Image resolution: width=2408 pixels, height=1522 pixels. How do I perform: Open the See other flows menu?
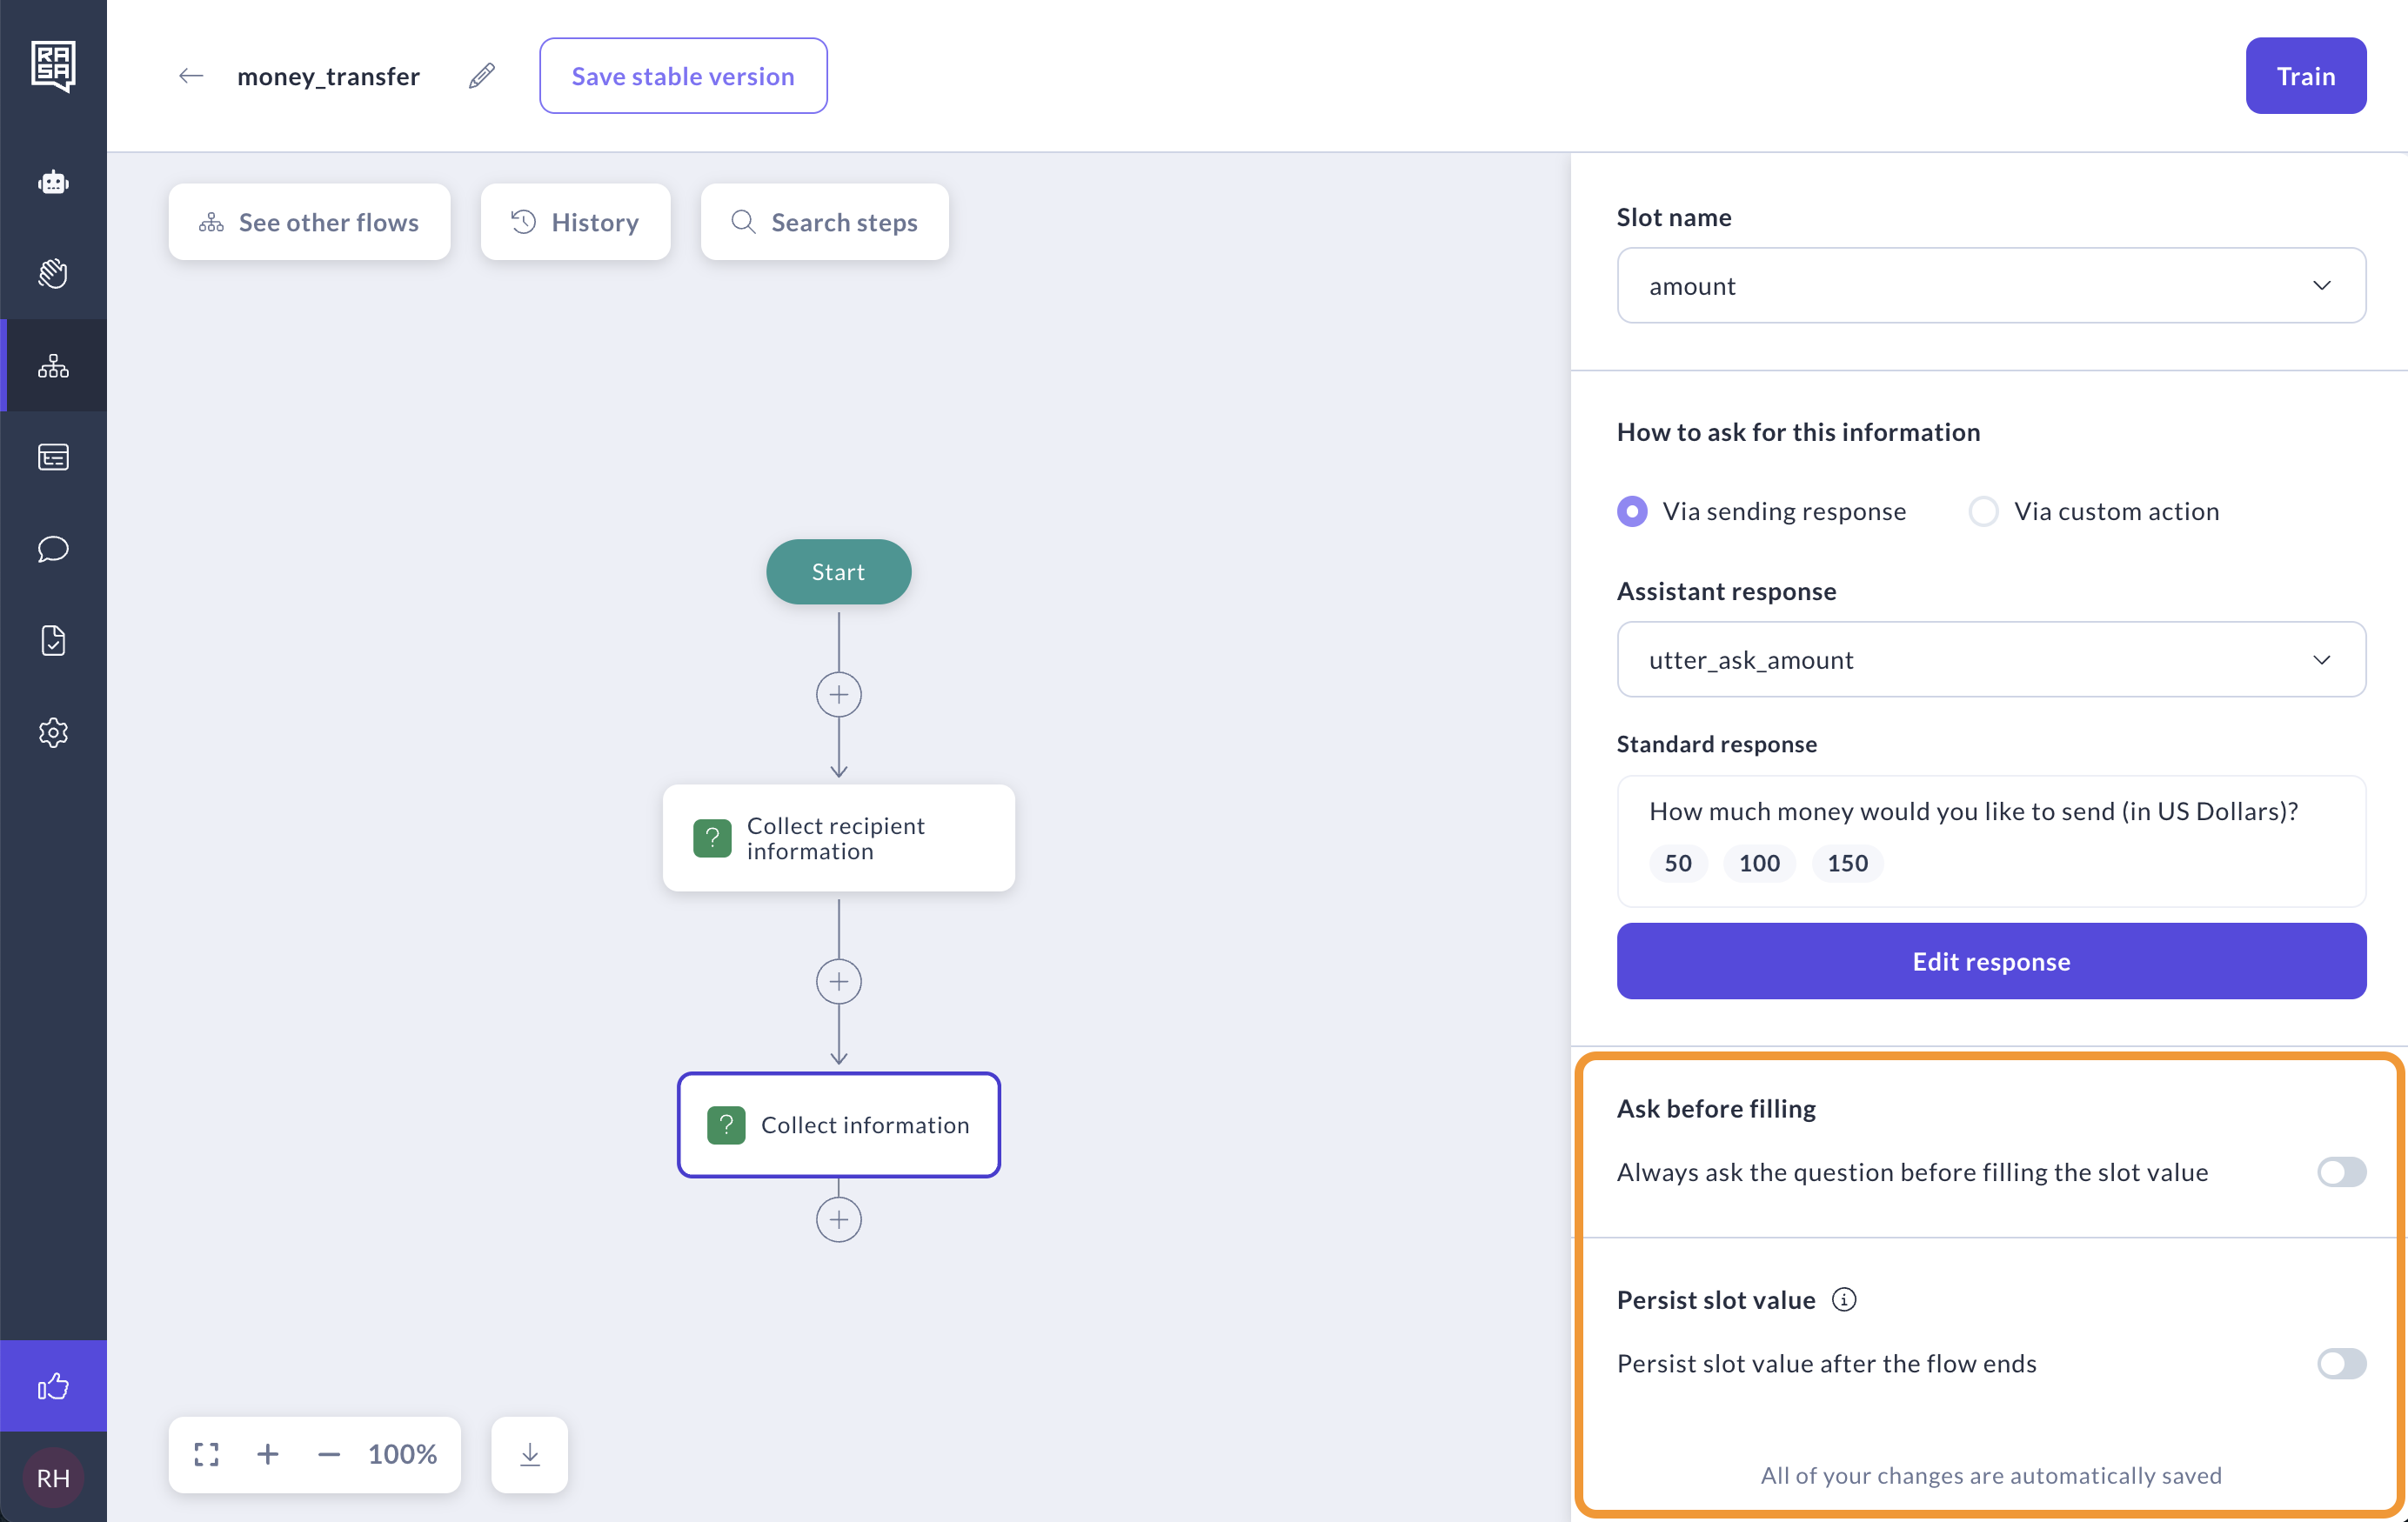[309, 222]
